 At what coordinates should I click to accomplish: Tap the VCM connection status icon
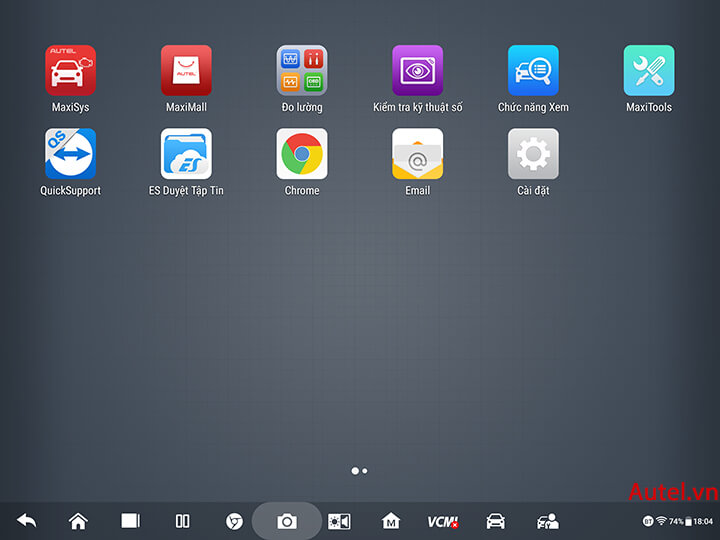pyautogui.click(x=443, y=522)
